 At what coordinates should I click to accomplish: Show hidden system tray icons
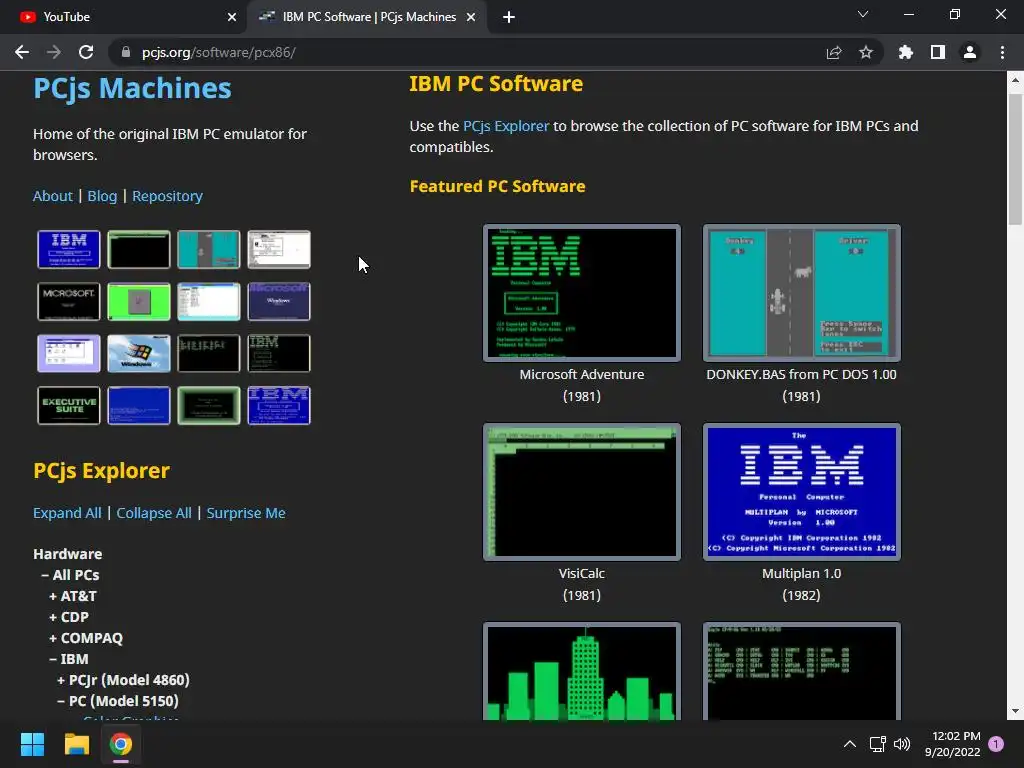(850, 744)
